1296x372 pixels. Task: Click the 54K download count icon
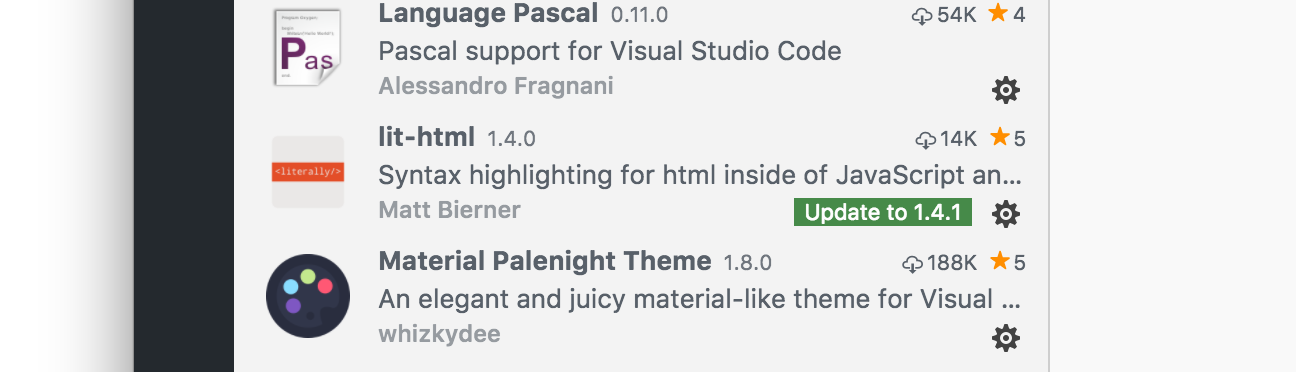coord(922,15)
